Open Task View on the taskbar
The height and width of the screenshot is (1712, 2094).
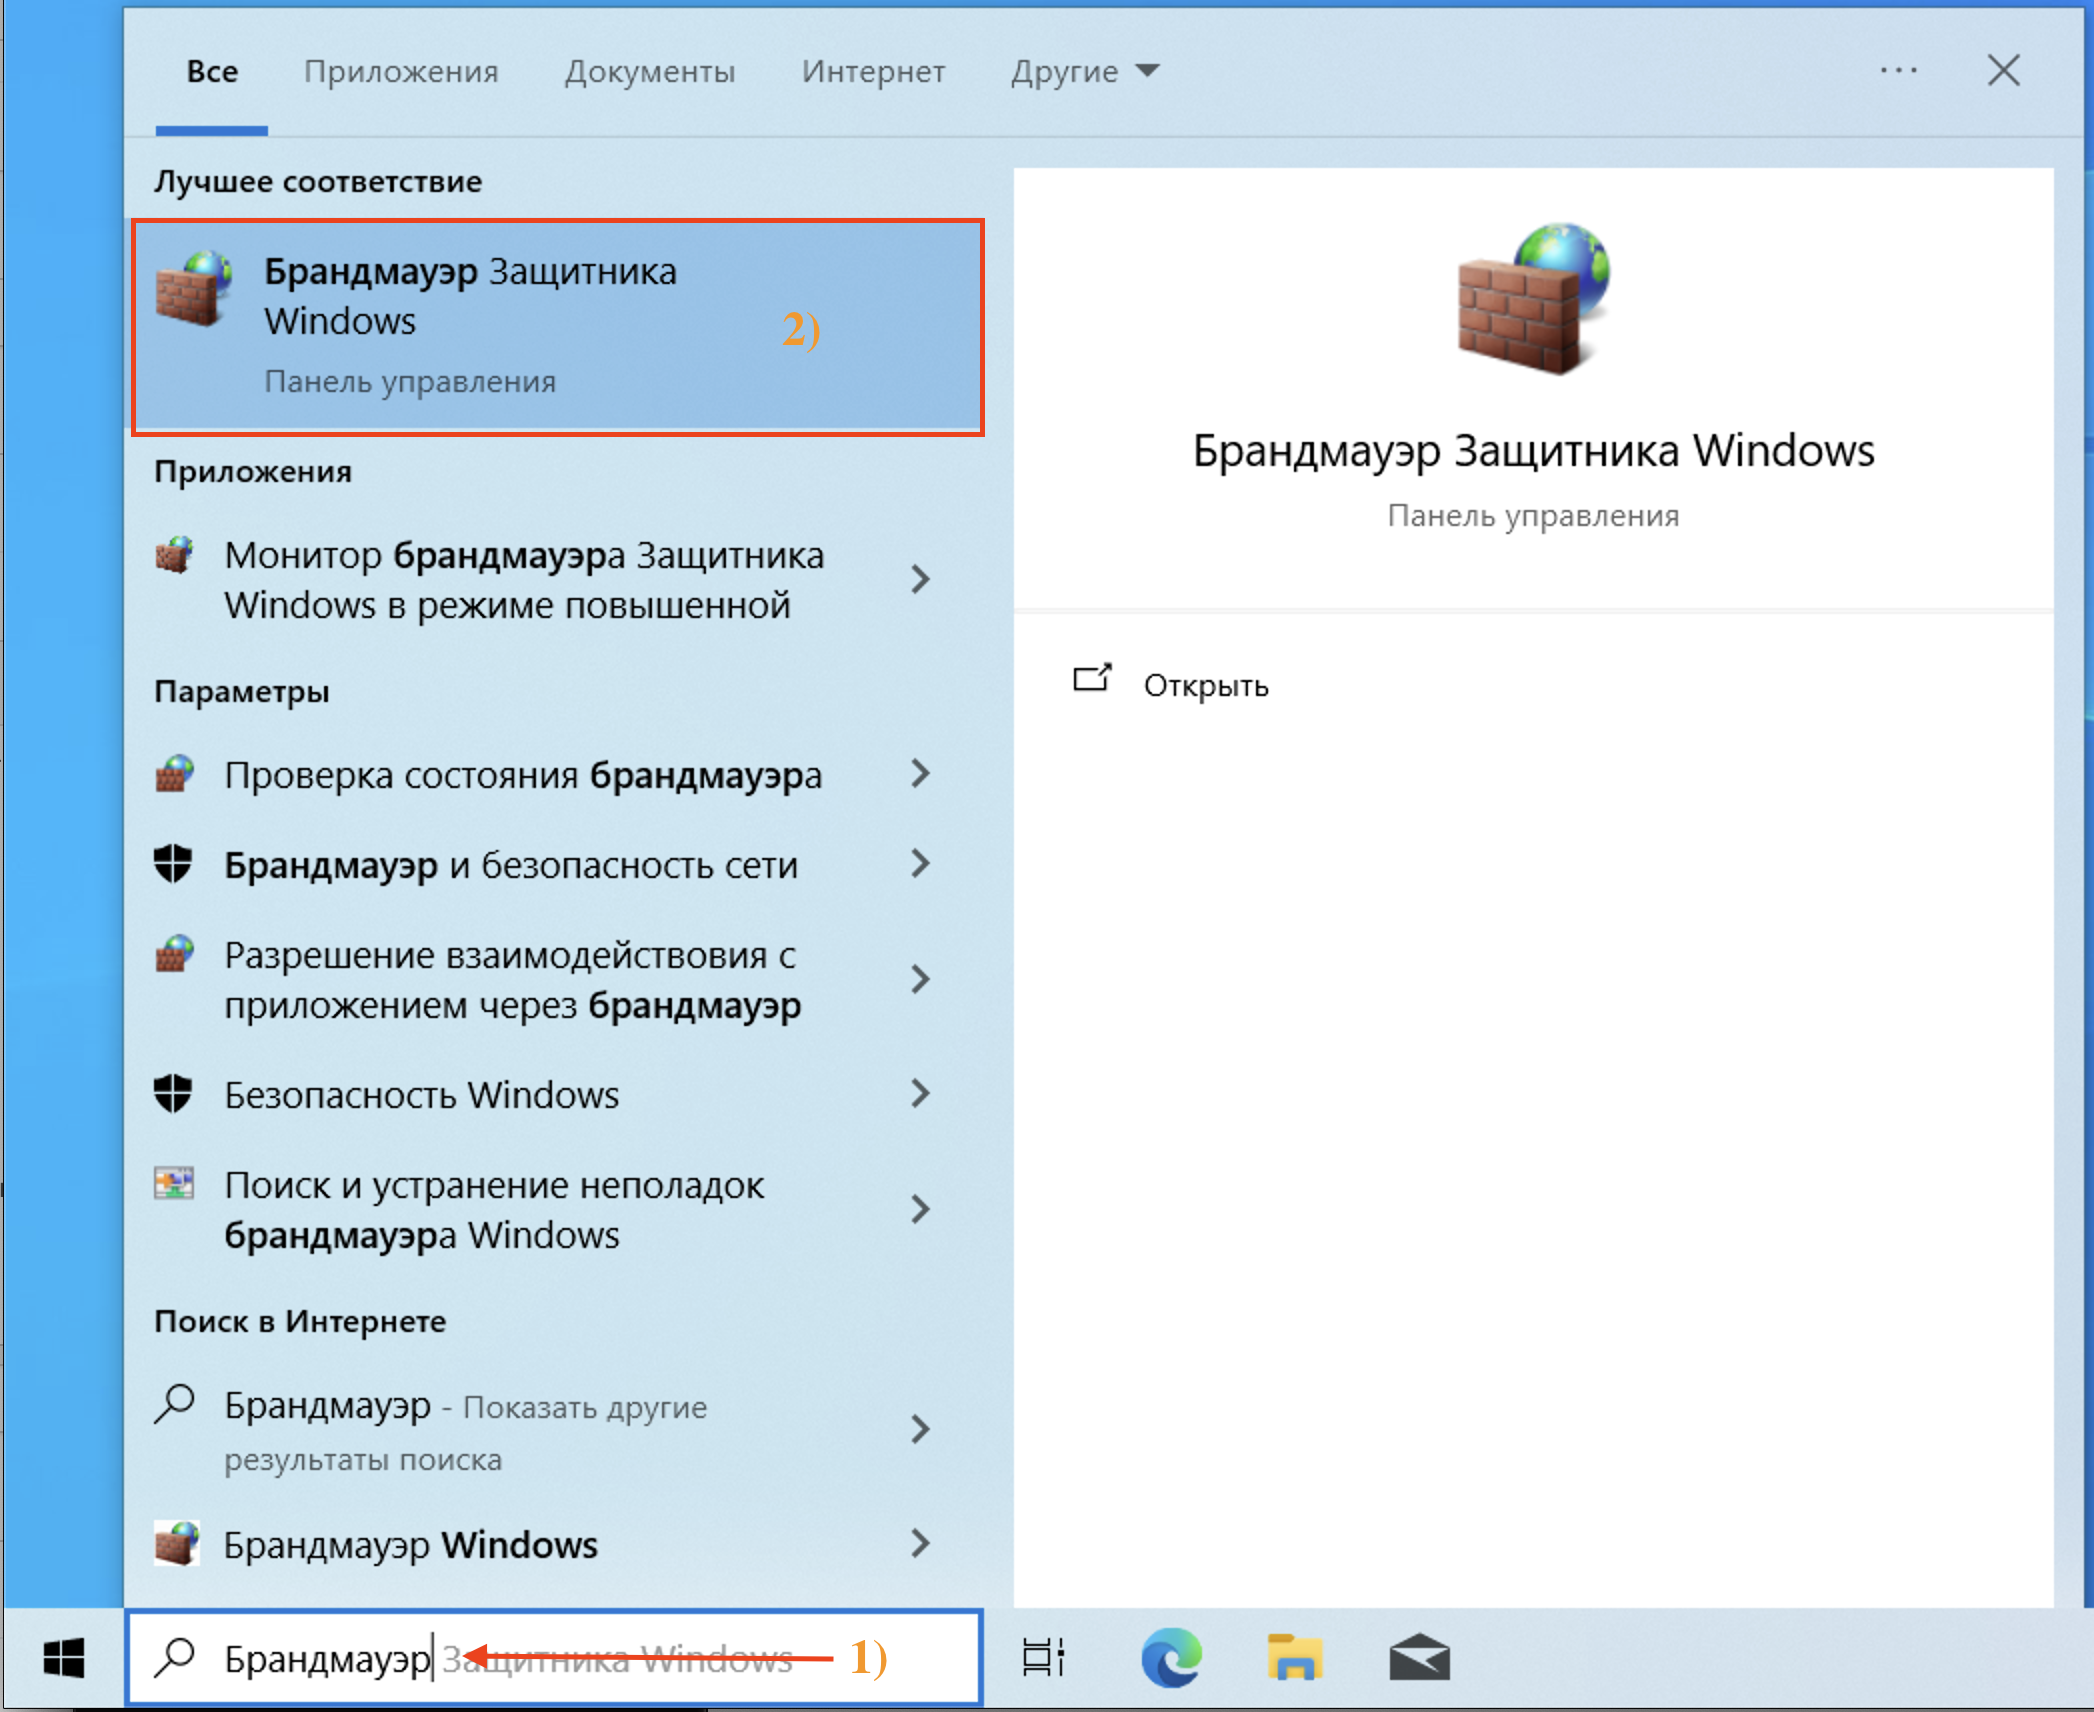1043,1658
